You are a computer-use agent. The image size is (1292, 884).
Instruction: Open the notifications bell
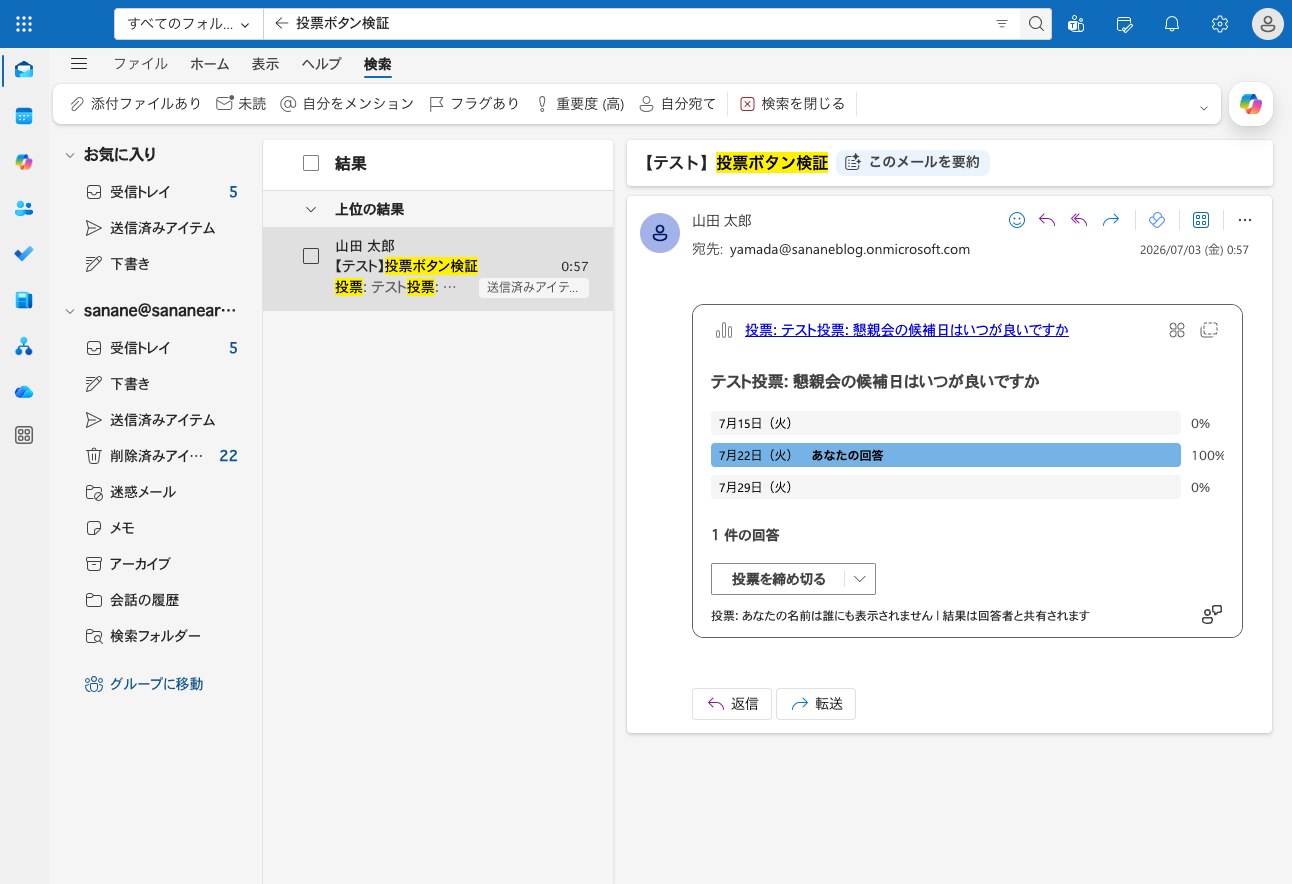(1172, 24)
